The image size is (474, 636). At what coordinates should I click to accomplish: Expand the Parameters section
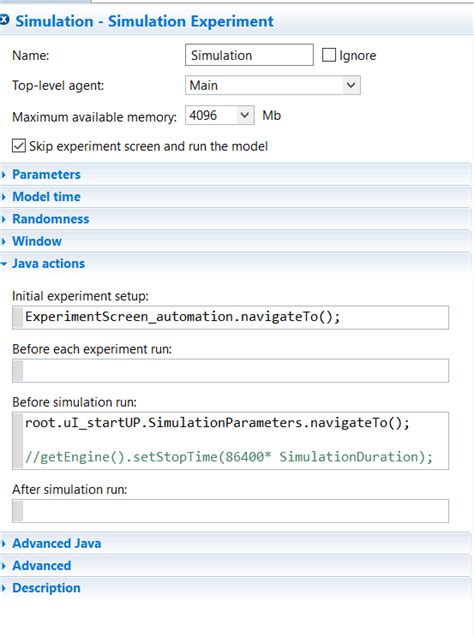point(46,174)
